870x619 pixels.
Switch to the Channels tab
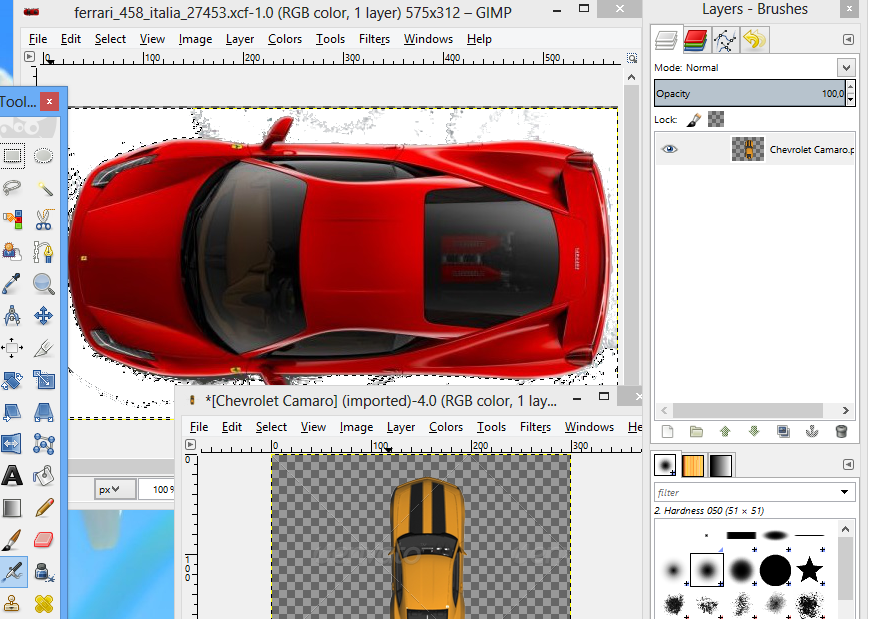point(696,40)
